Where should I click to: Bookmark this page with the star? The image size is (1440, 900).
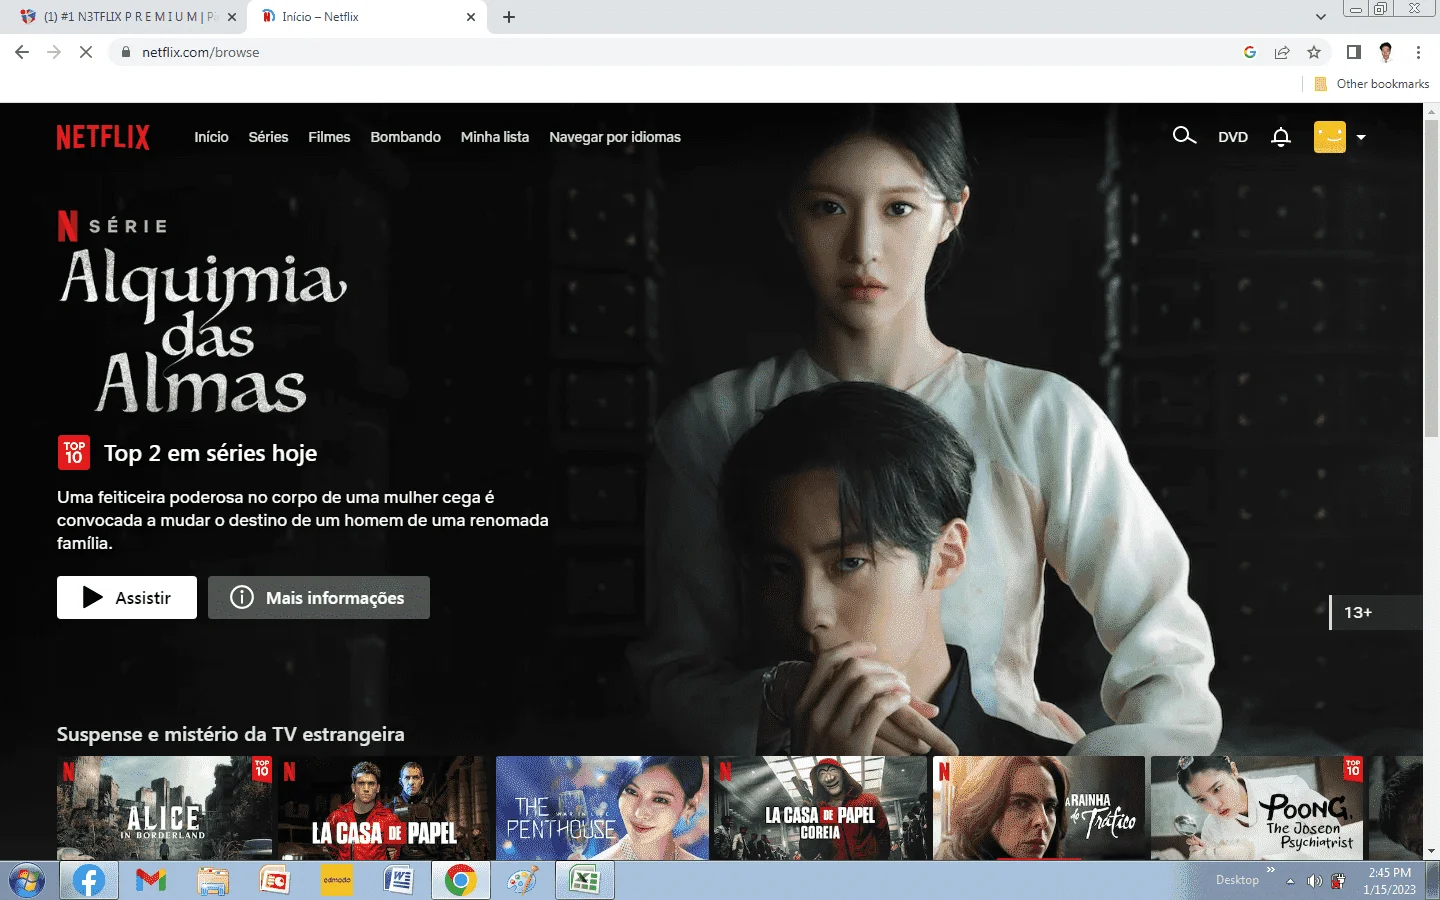[x=1314, y=52]
